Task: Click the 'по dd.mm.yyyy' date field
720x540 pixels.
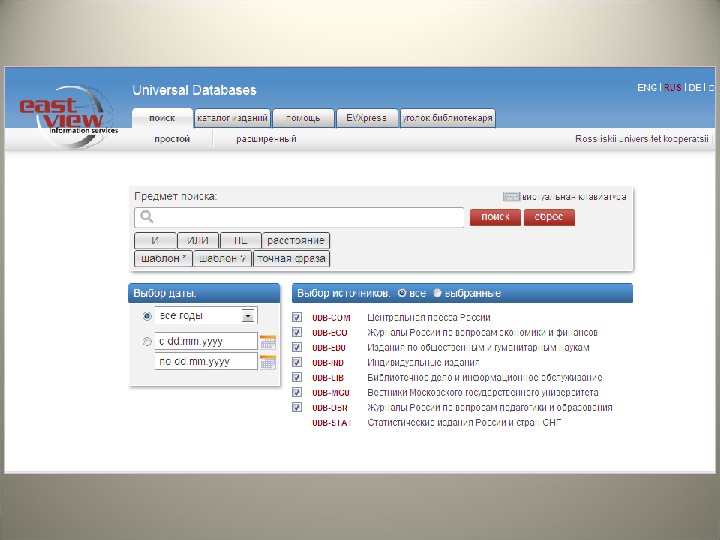Action: click(206, 361)
